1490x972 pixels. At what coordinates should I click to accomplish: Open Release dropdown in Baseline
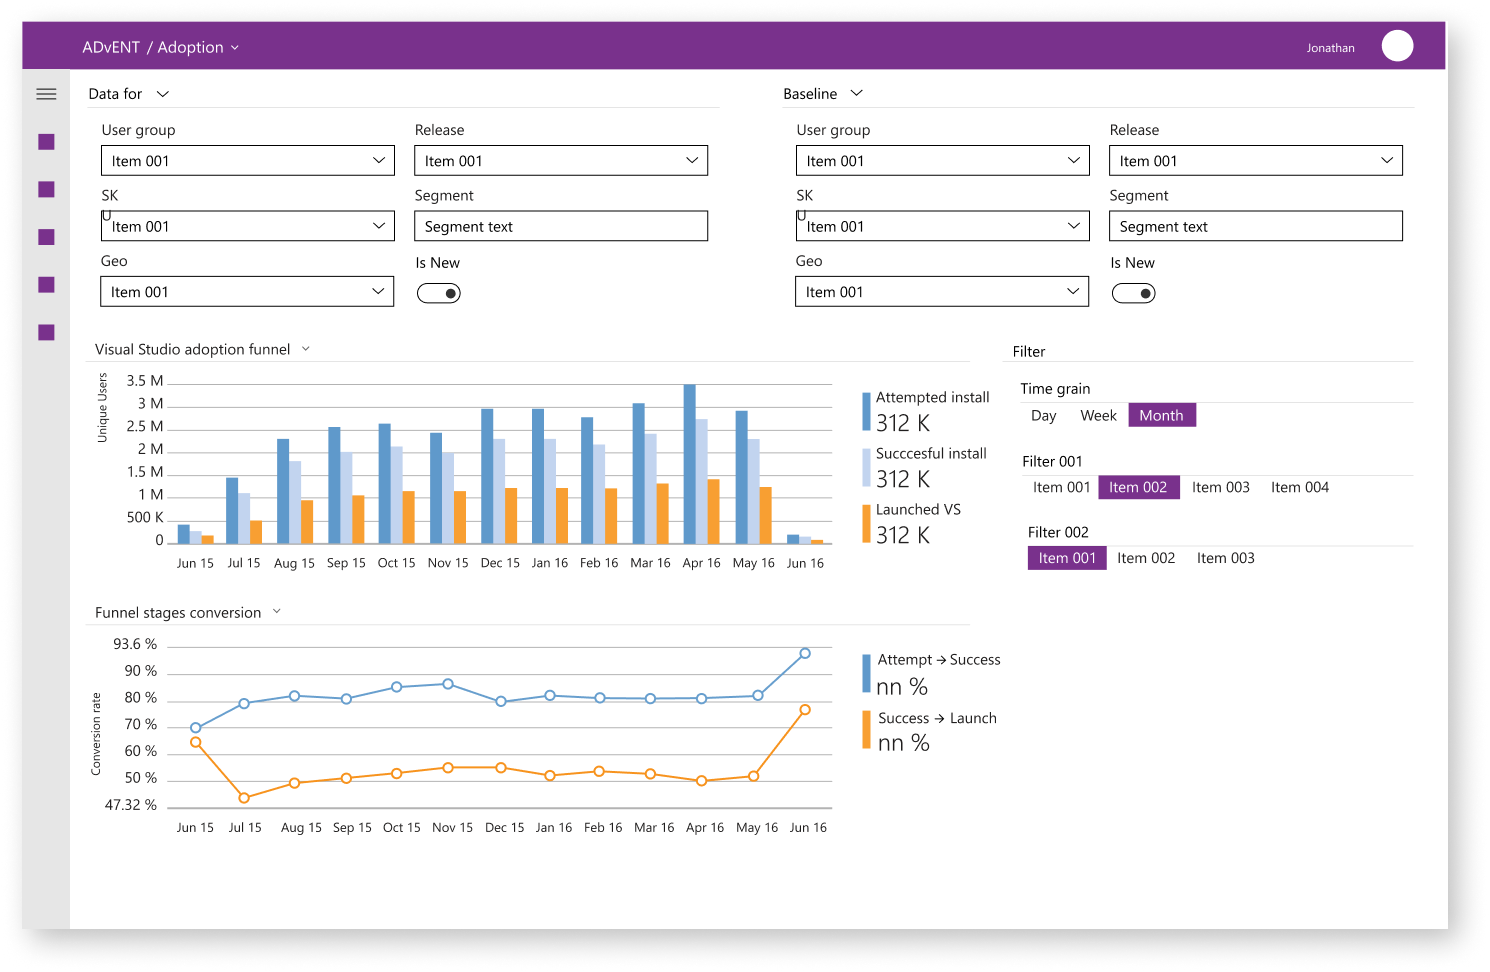(1256, 161)
